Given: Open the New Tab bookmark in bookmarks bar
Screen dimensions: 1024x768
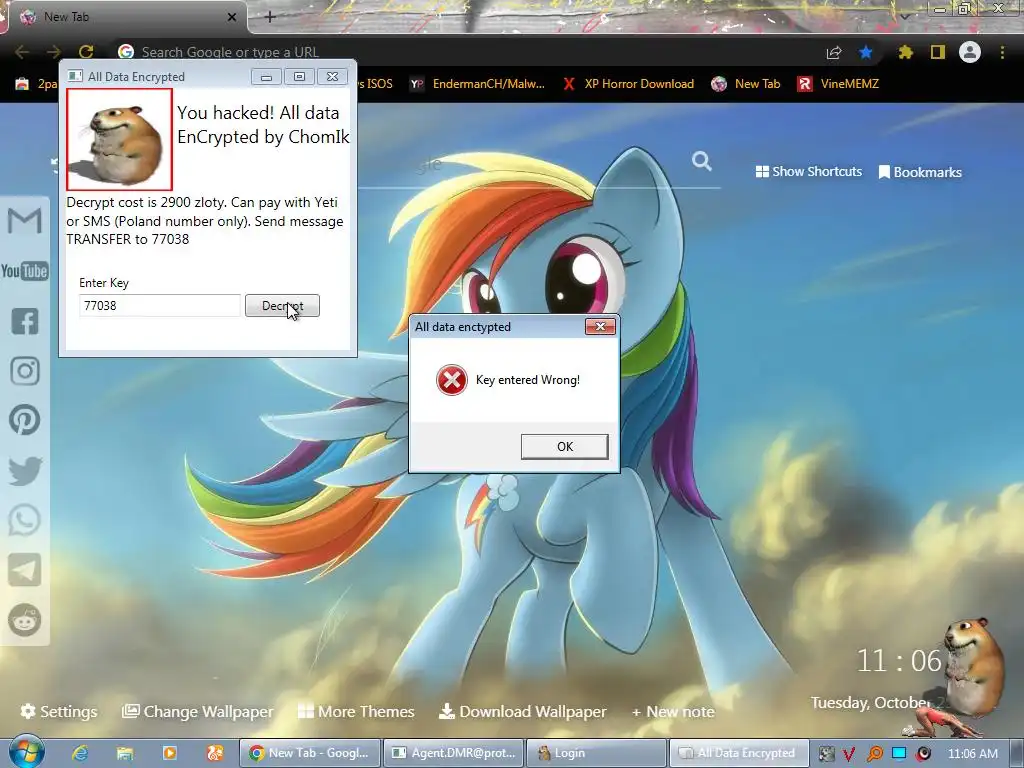Looking at the screenshot, I should click(x=746, y=84).
